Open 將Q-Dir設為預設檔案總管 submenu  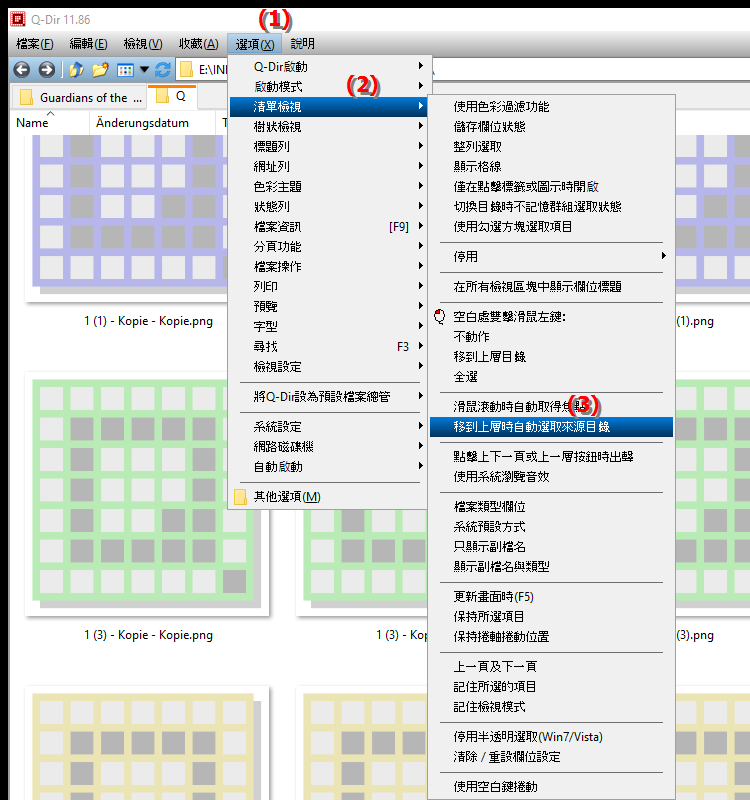click(328, 396)
